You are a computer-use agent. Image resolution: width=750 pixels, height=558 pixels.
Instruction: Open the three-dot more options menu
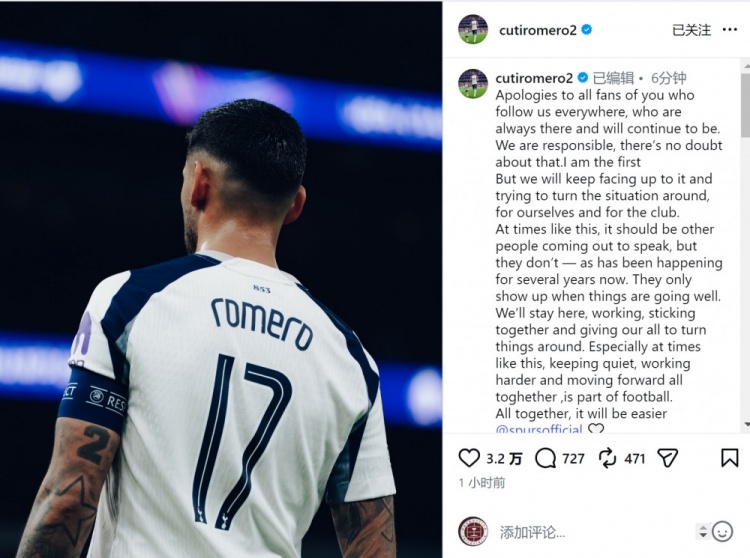click(729, 30)
